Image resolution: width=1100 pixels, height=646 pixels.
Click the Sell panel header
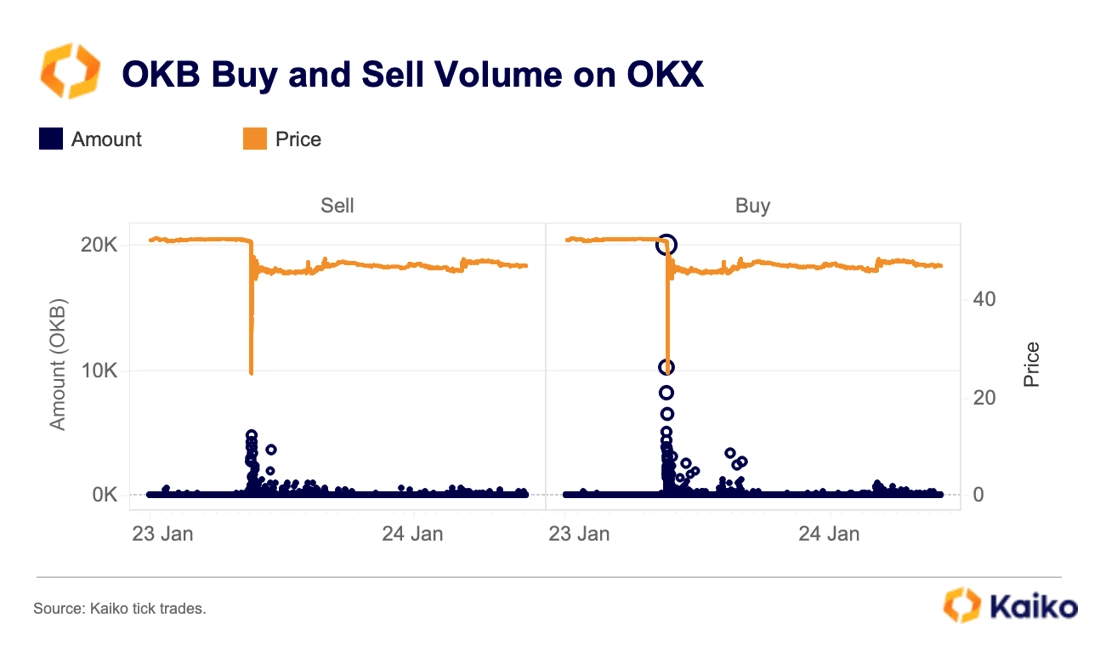[337, 206]
